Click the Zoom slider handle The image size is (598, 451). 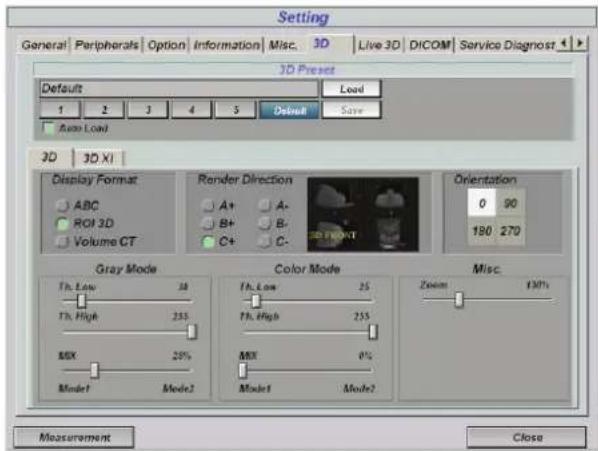460,300
